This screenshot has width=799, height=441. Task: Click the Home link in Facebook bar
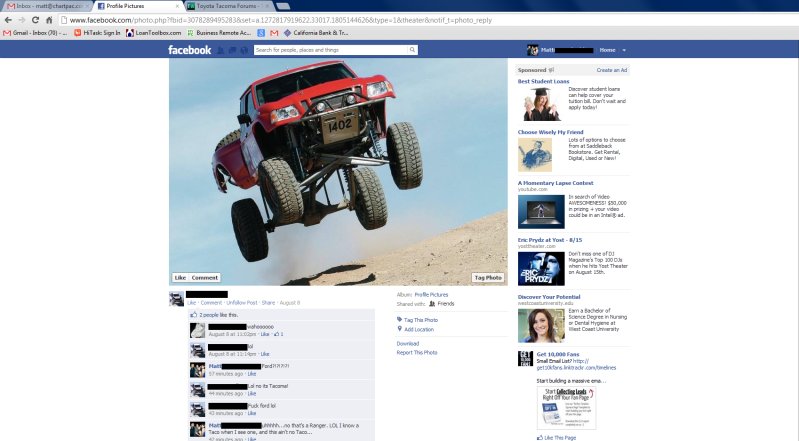coord(607,50)
